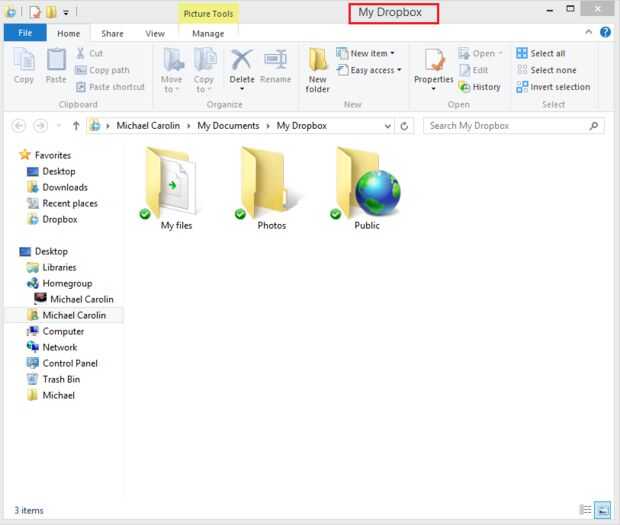Expand chevron after Michael Carolin in address bar
This screenshot has height=525, width=620.
coord(189,126)
